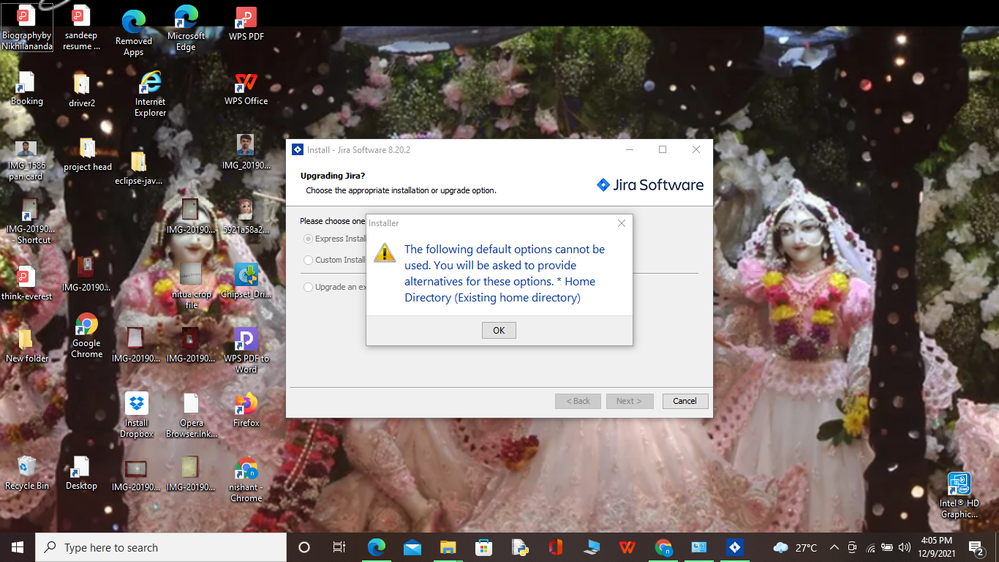Open the notification Action Center
This screenshot has width=999, height=562.
point(976,547)
